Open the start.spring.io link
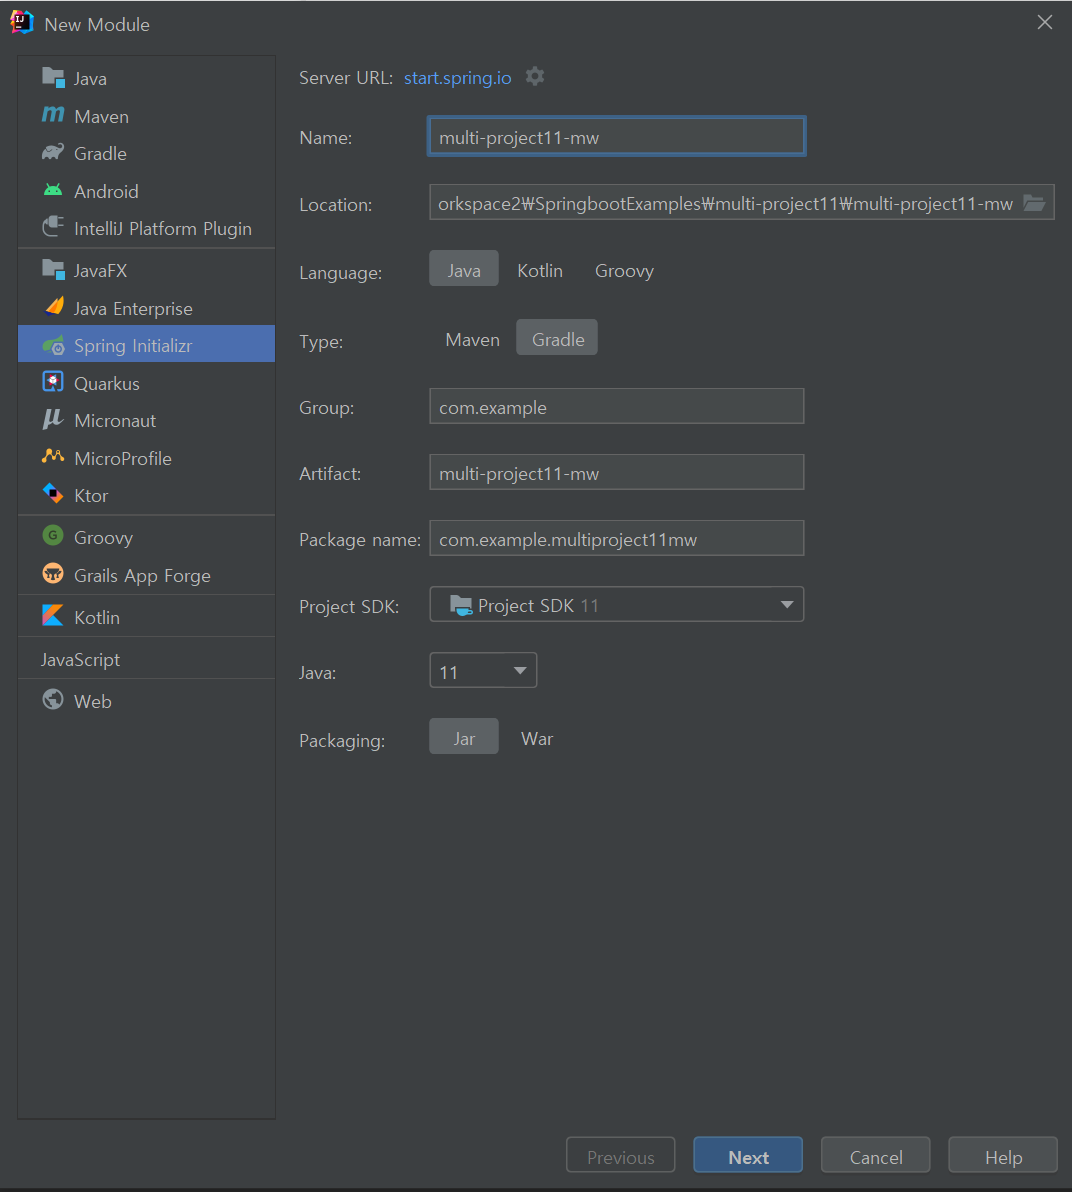The image size is (1072, 1192). (x=457, y=77)
